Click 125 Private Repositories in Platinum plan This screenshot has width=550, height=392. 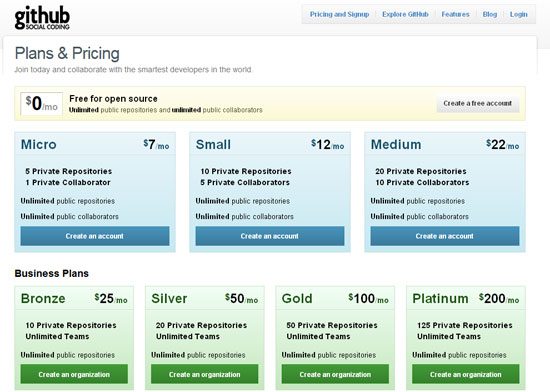click(x=464, y=325)
